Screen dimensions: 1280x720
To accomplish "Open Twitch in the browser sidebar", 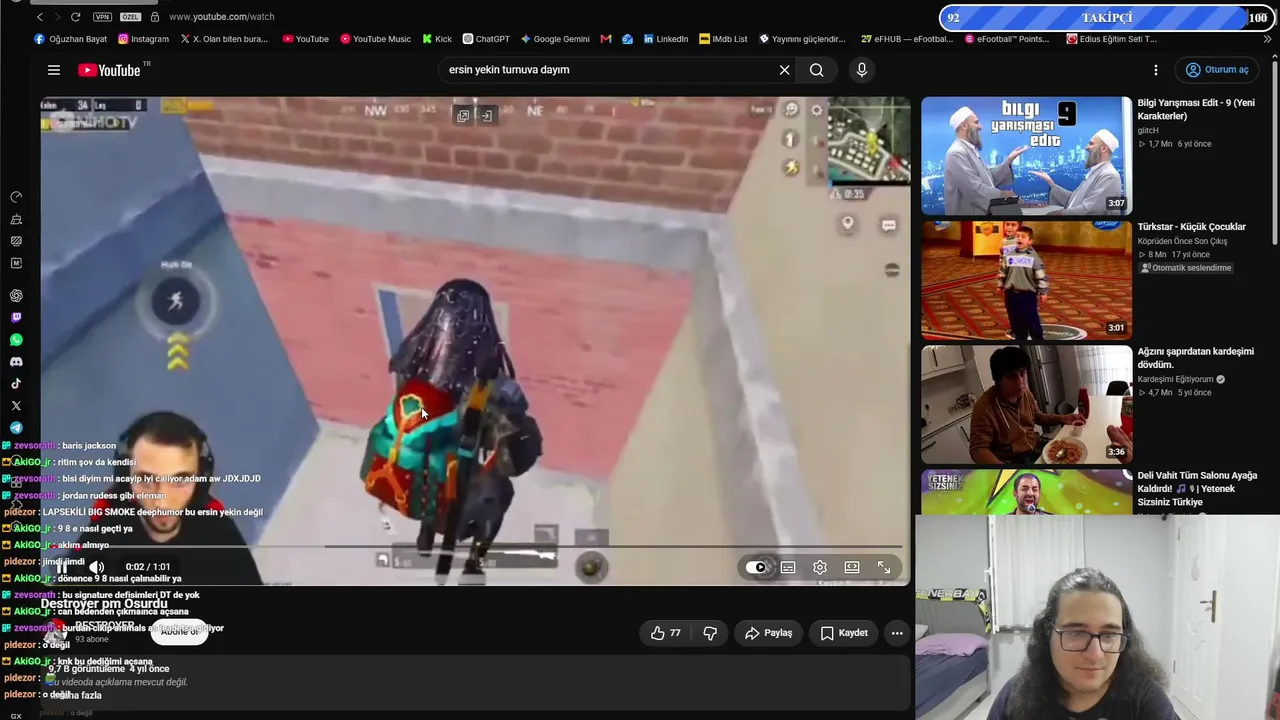I will (16, 318).
